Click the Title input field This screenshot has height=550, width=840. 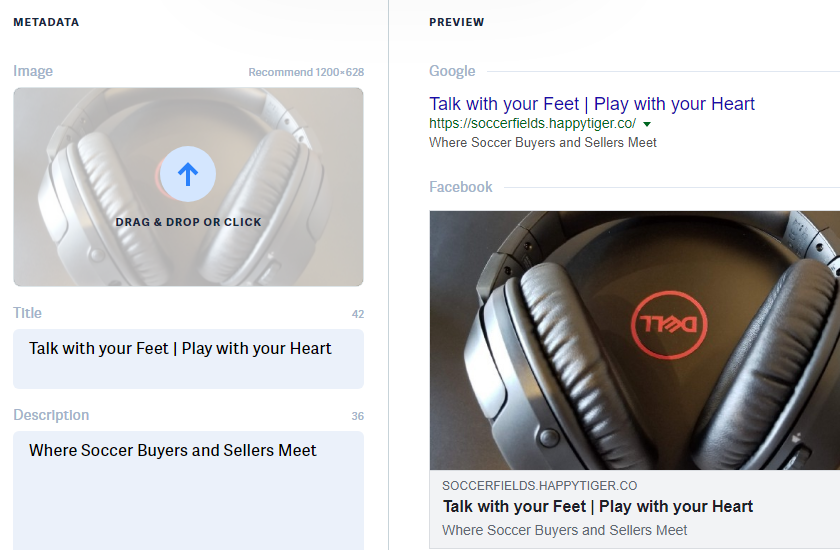point(188,358)
